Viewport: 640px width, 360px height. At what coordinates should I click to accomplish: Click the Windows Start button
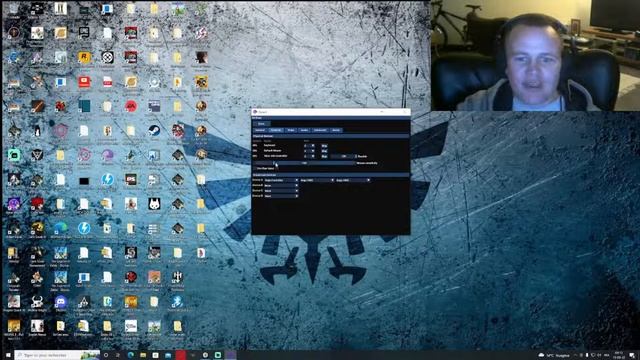click(7, 355)
